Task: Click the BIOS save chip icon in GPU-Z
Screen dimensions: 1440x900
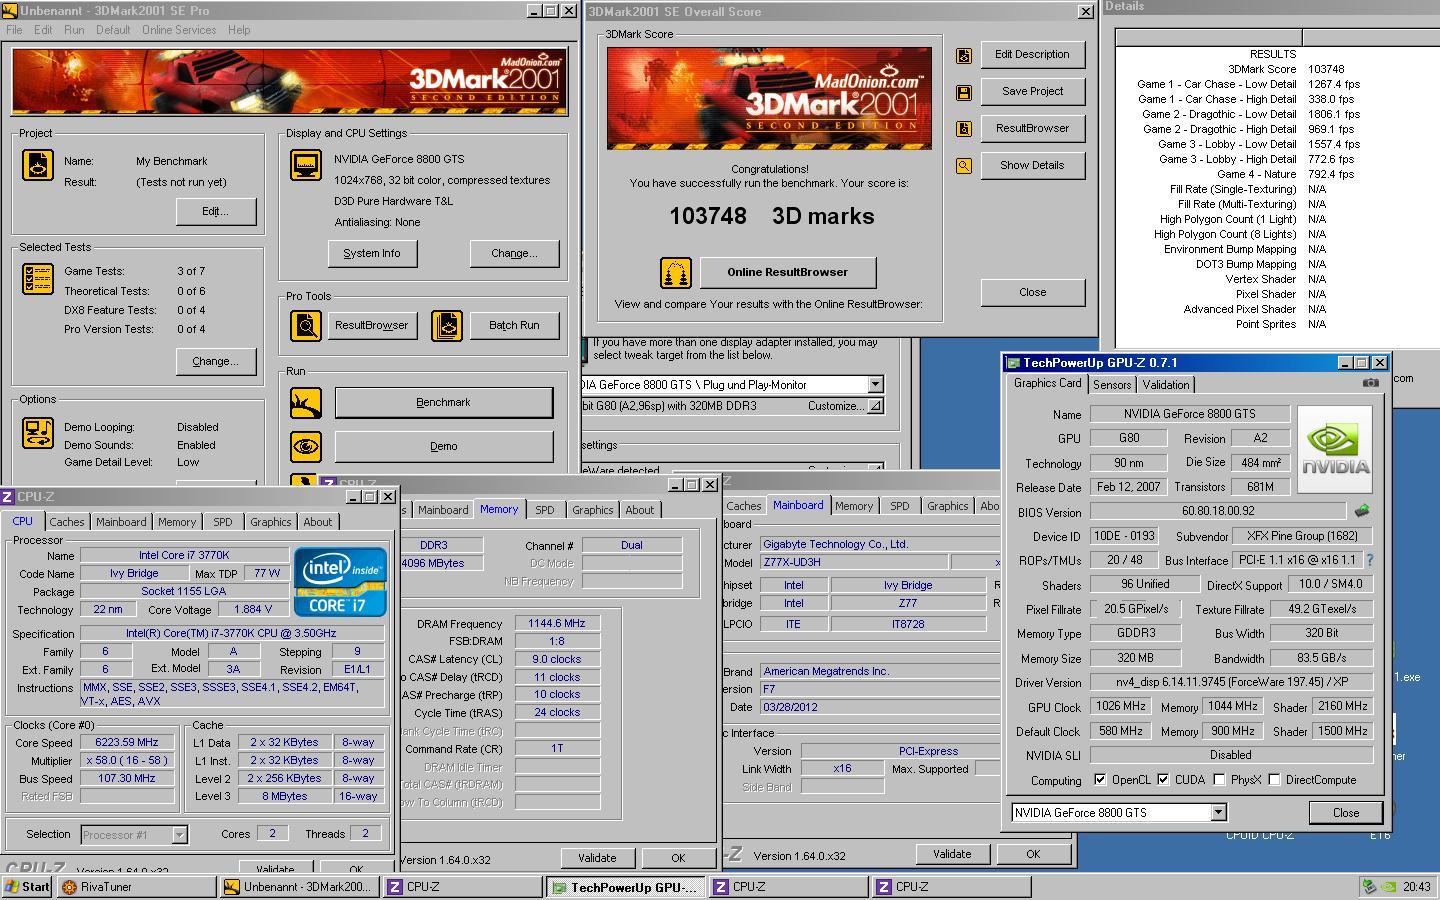Action: [x=1362, y=511]
